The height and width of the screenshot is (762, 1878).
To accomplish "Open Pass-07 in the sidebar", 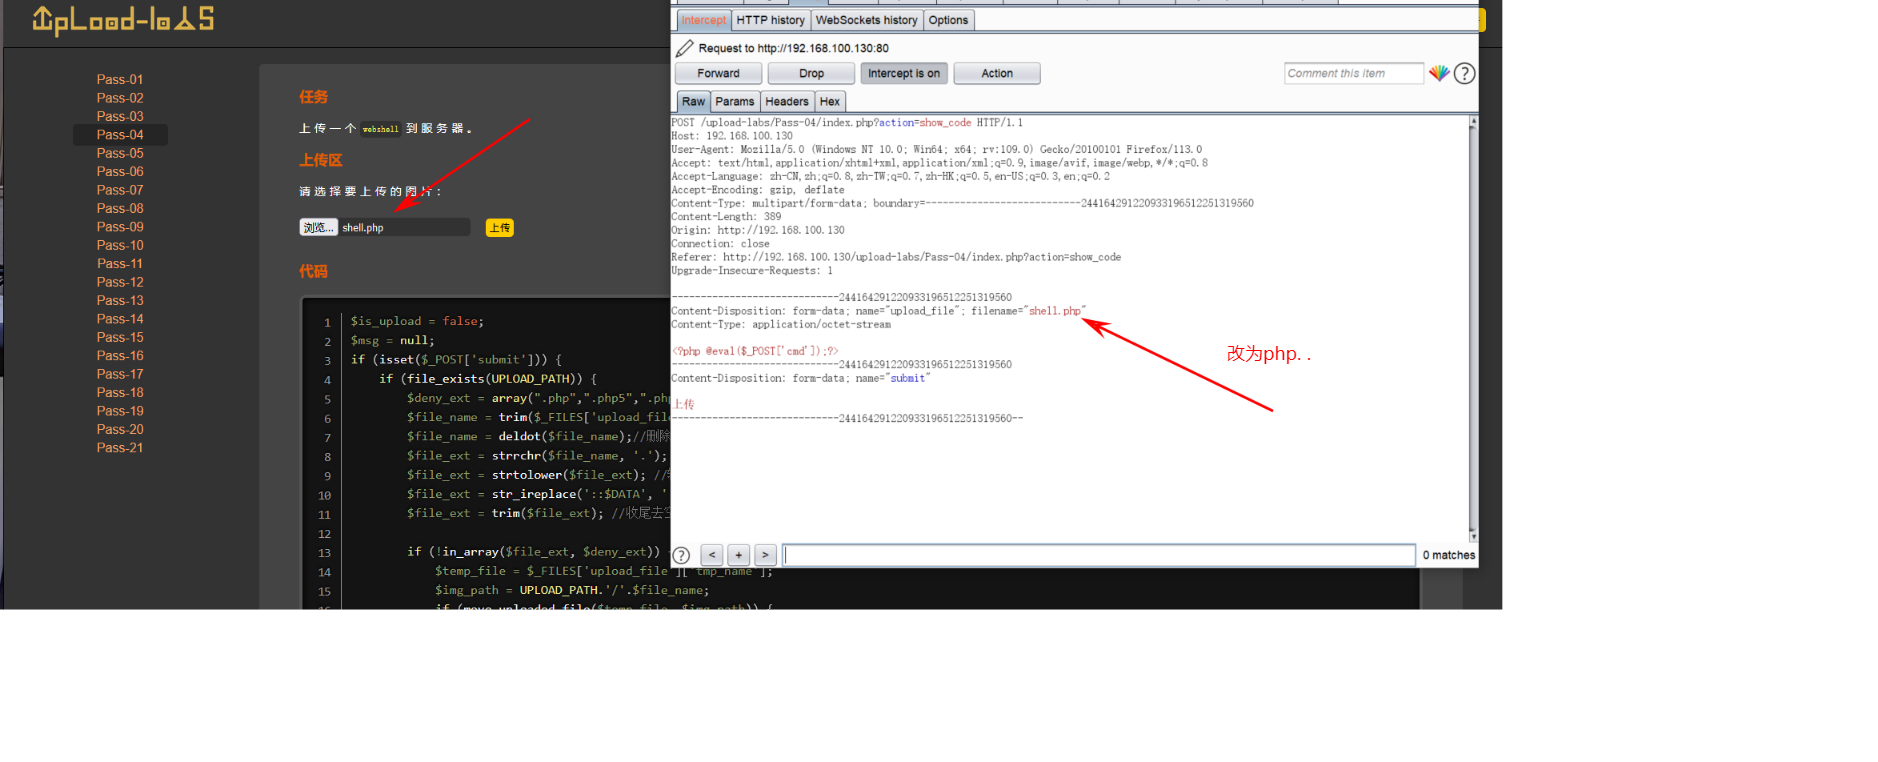I will (x=120, y=190).
